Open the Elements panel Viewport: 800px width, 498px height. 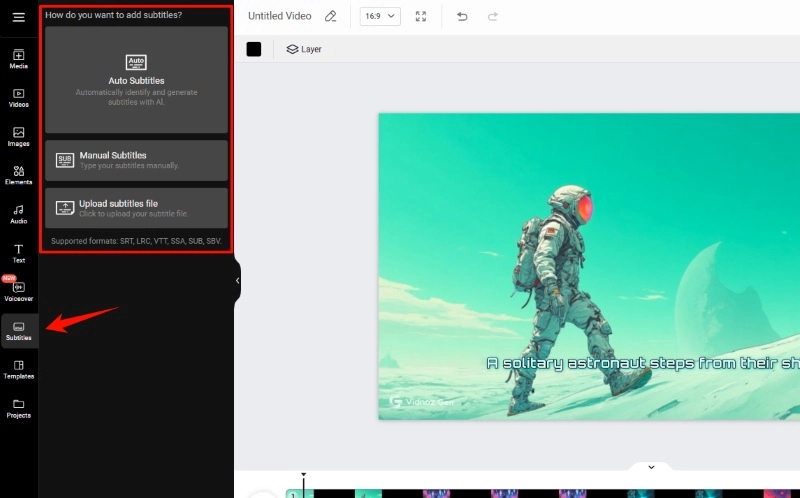pyautogui.click(x=18, y=176)
